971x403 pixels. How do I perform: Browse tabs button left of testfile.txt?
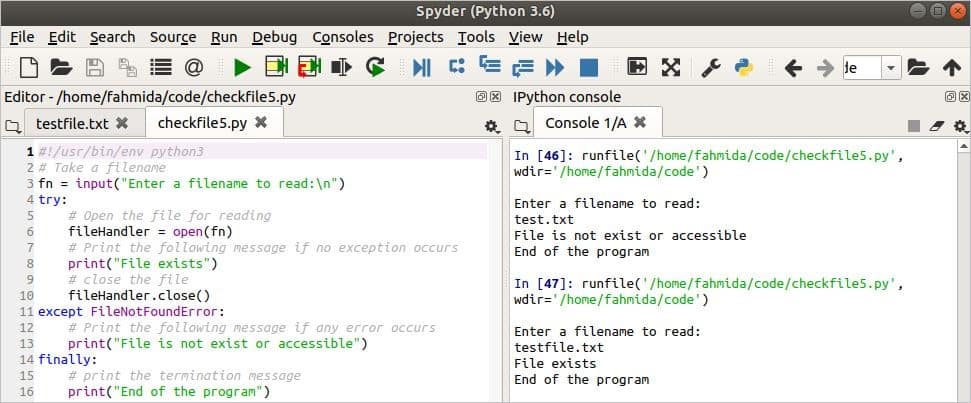tap(12, 126)
